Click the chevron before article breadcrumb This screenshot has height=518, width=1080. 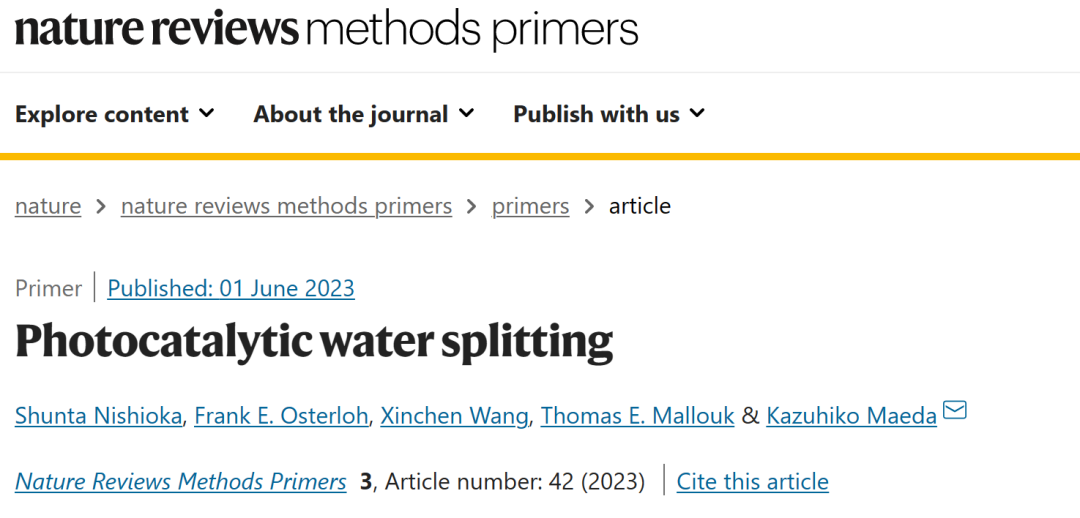[590, 206]
